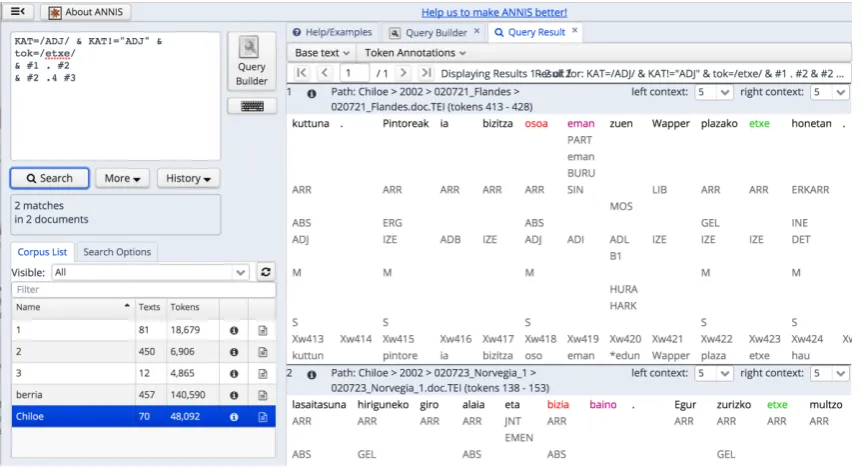Focus the corpus Filter field
Screen dimensions: 861x472
point(143,289)
